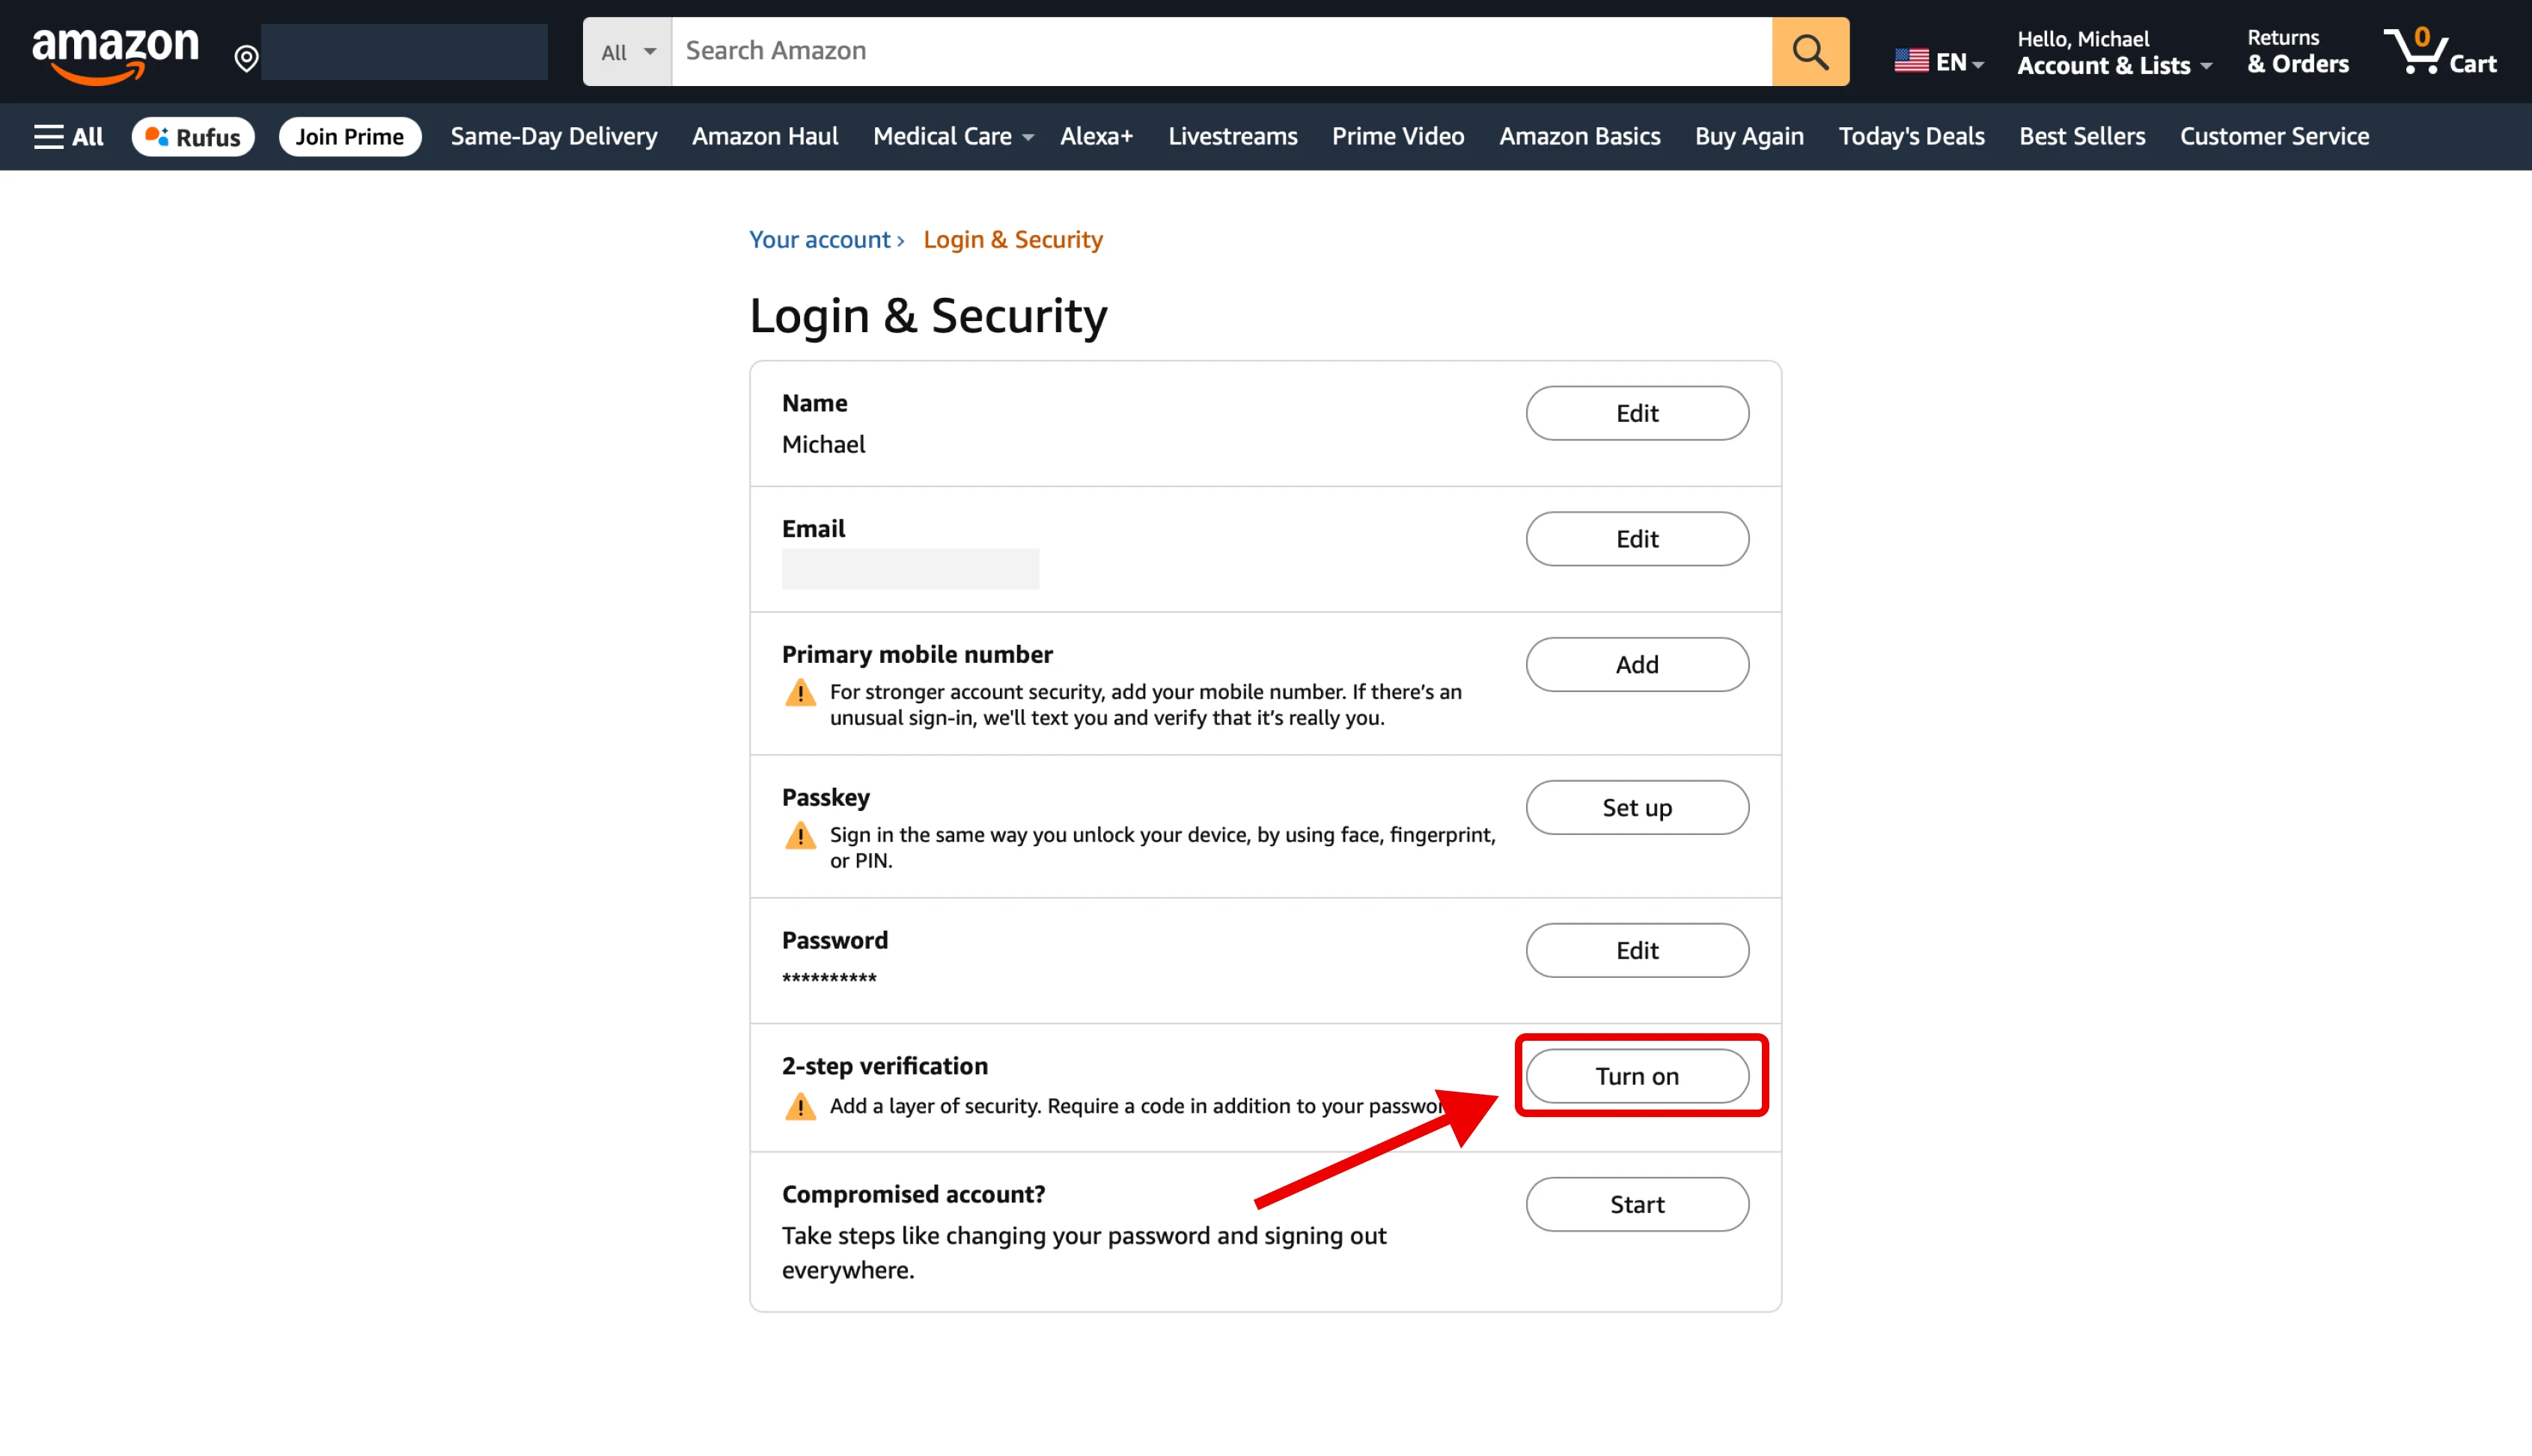Click the delivery location pin icon

[246, 58]
